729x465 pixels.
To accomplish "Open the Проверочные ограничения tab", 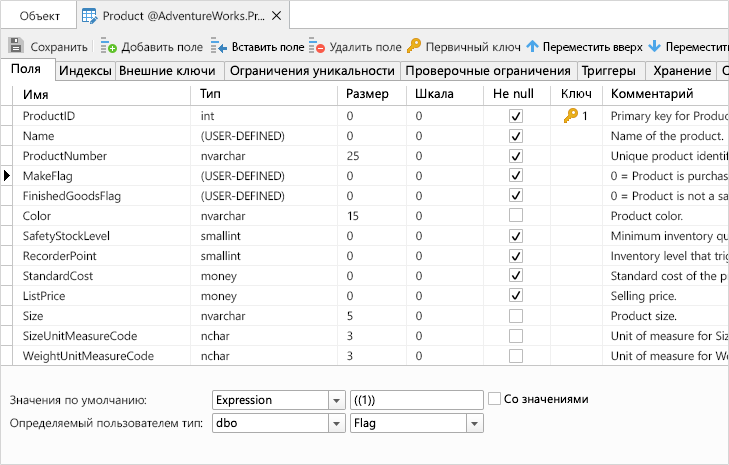I will pos(488,71).
